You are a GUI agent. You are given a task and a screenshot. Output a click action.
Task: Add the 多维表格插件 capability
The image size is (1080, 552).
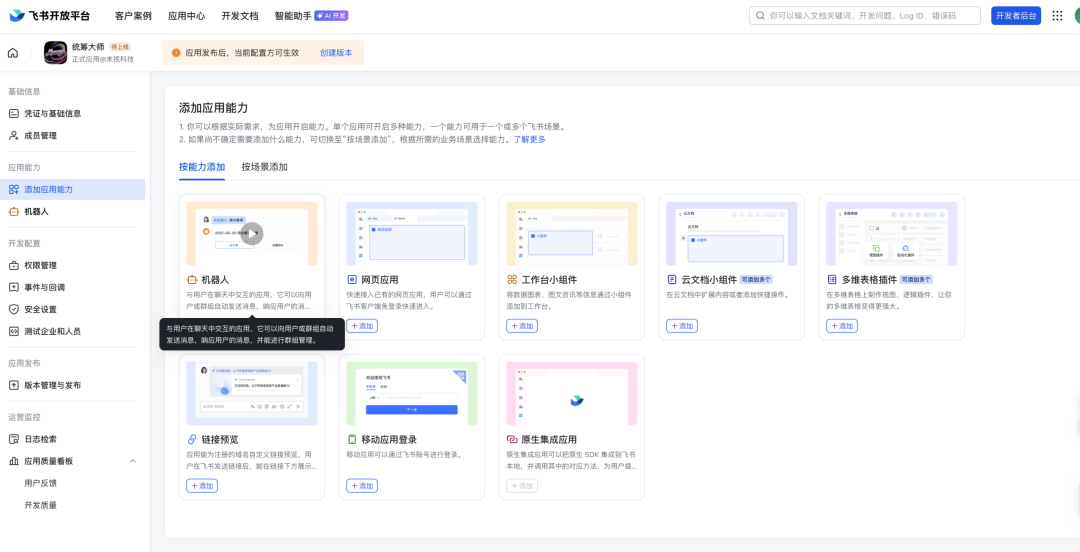coord(842,326)
